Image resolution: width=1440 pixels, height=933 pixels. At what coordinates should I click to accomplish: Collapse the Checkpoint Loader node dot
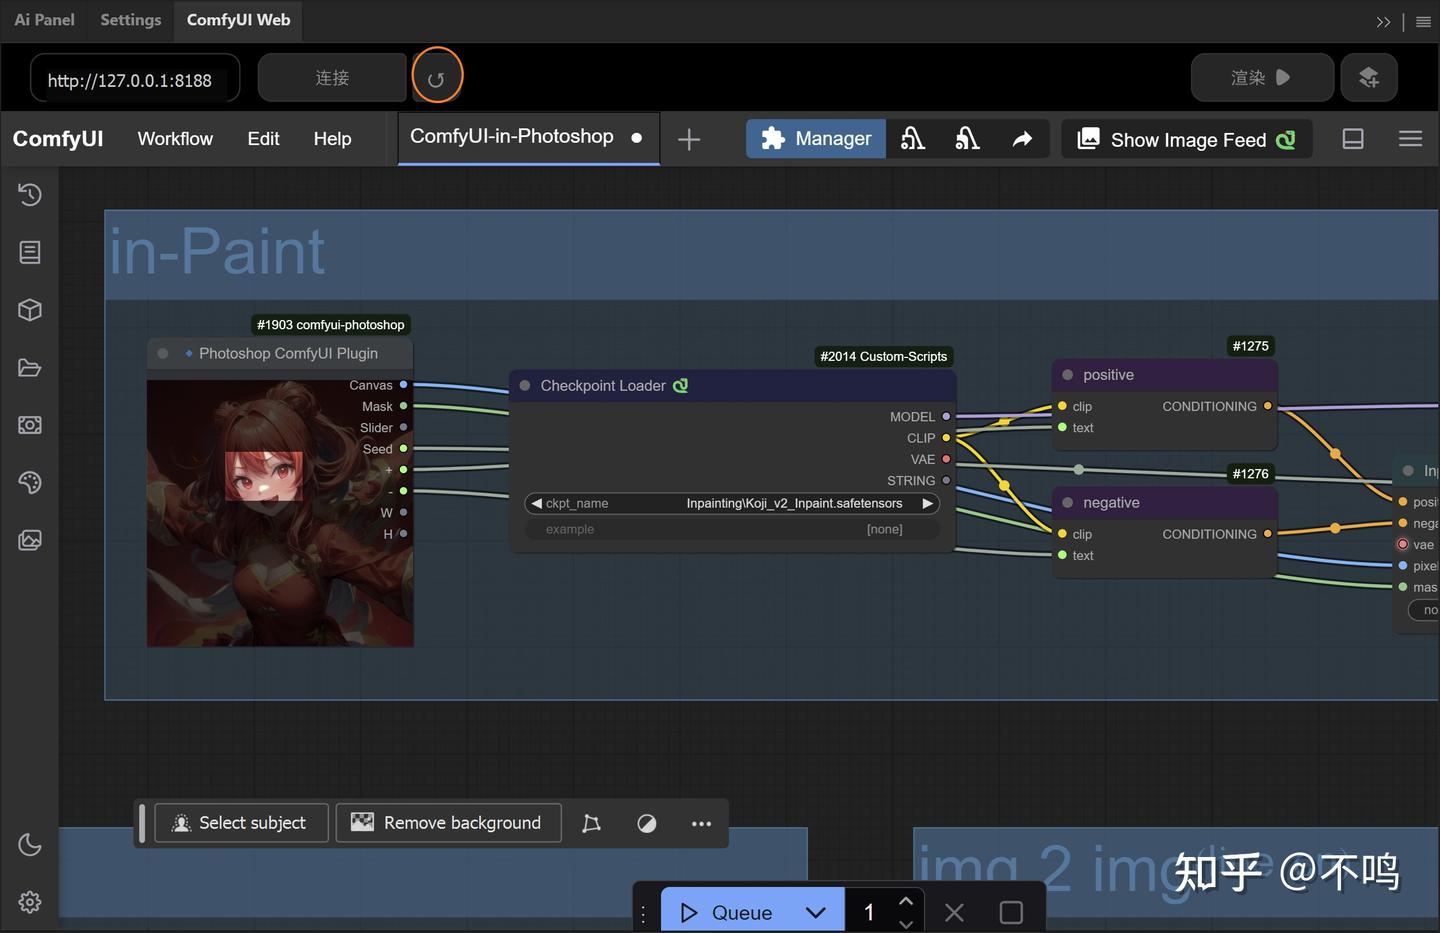[x=525, y=386]
